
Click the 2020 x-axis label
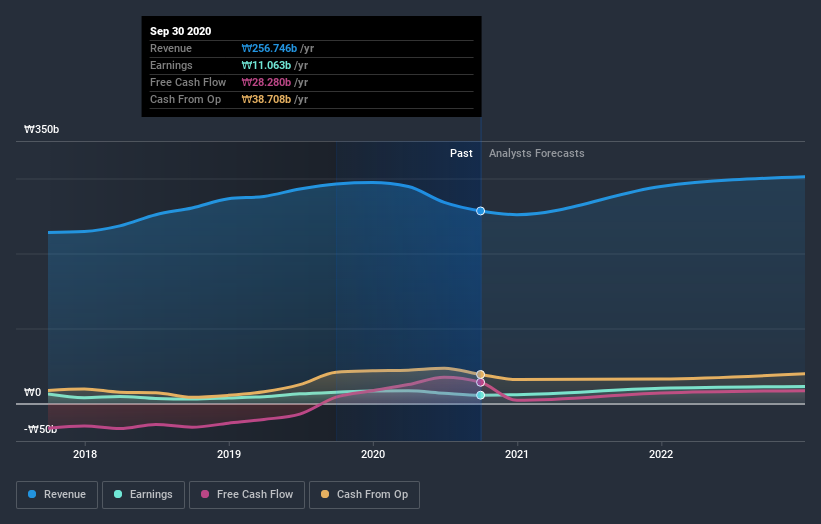pyautogui.click(x=373, y=454)
